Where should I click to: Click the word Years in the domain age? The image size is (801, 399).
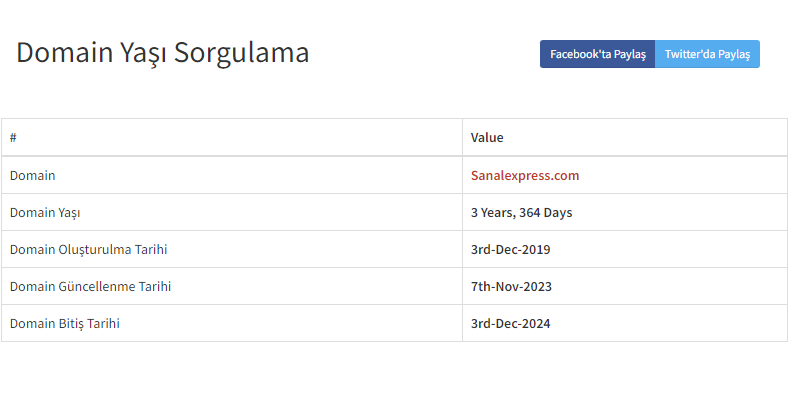[x=497, y=213]
